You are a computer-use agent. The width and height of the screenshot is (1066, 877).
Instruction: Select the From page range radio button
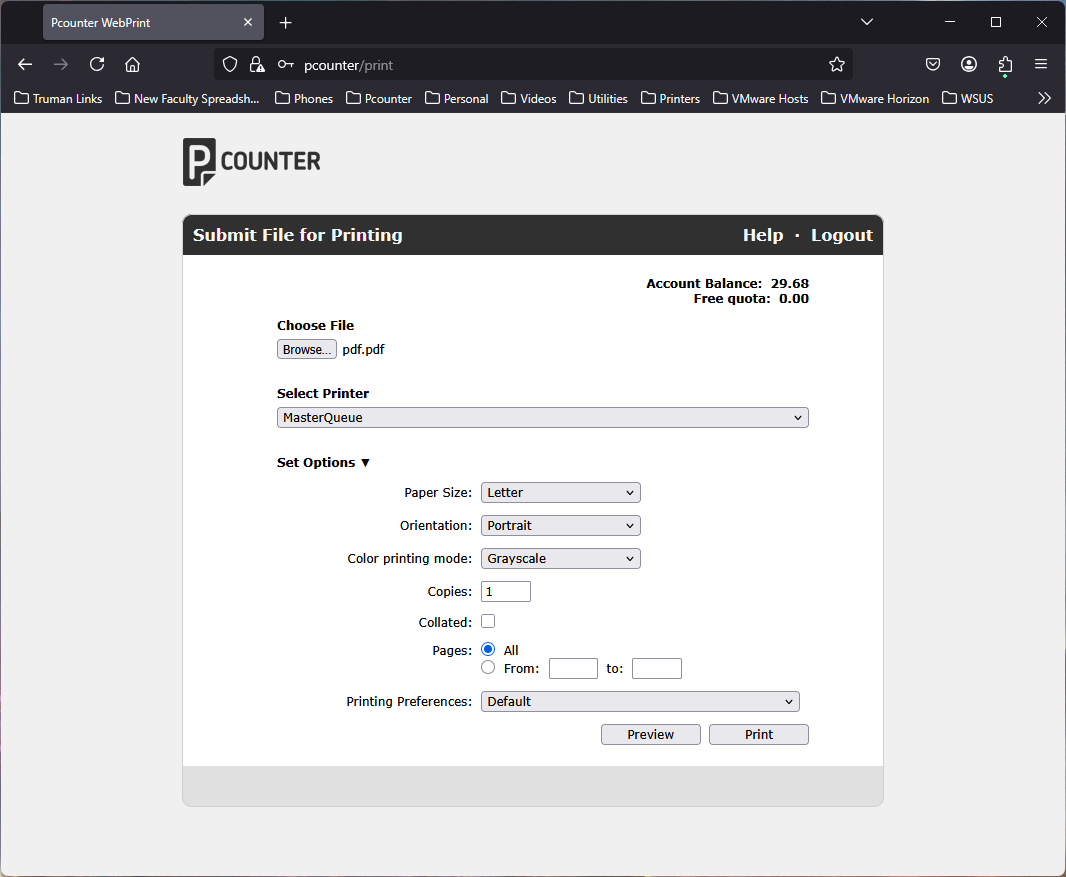click(488, 668)
